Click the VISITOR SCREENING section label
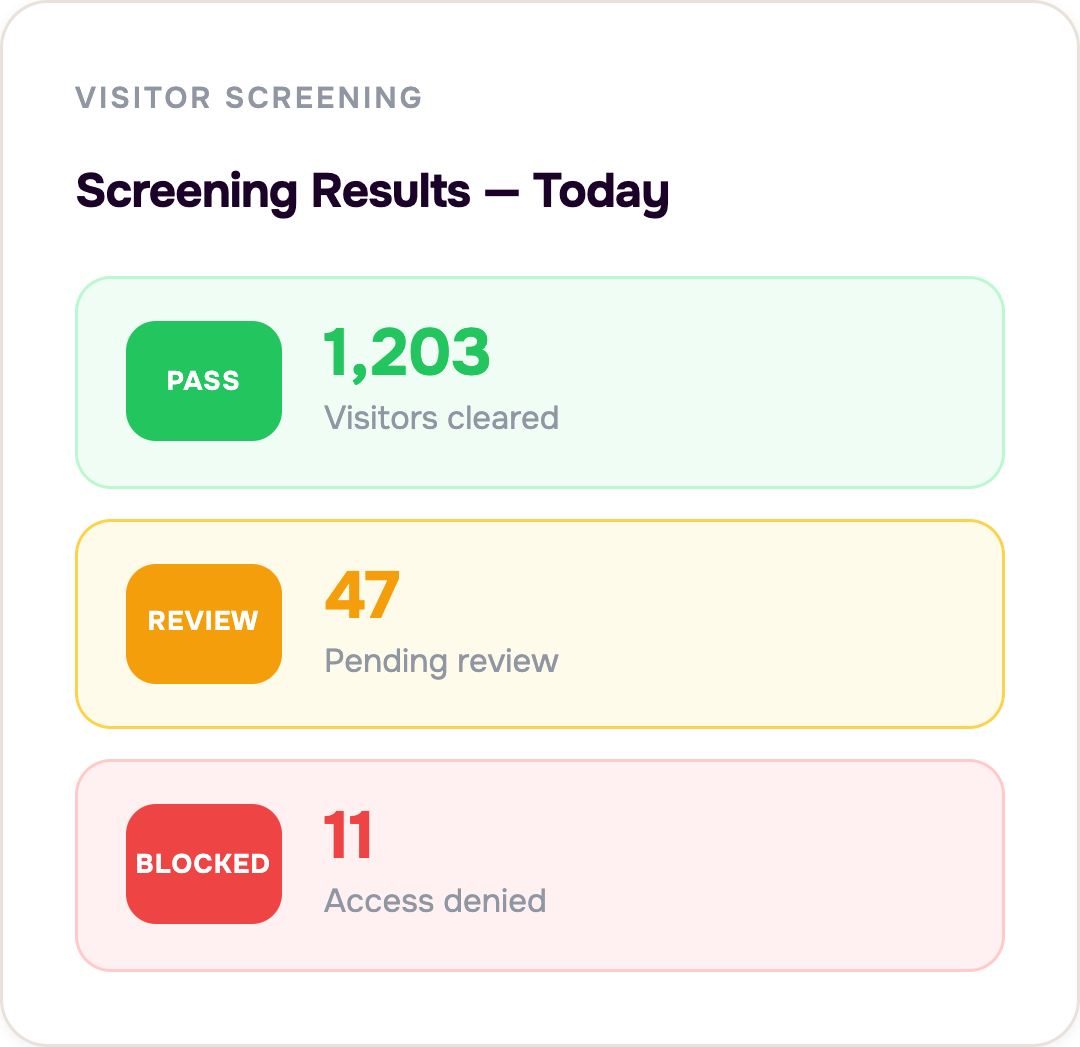 click(249, 98)
